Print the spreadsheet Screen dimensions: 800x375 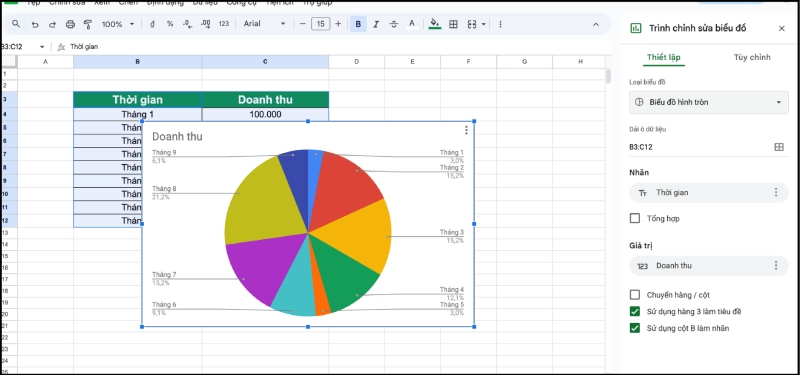click(x=70, y=24)
